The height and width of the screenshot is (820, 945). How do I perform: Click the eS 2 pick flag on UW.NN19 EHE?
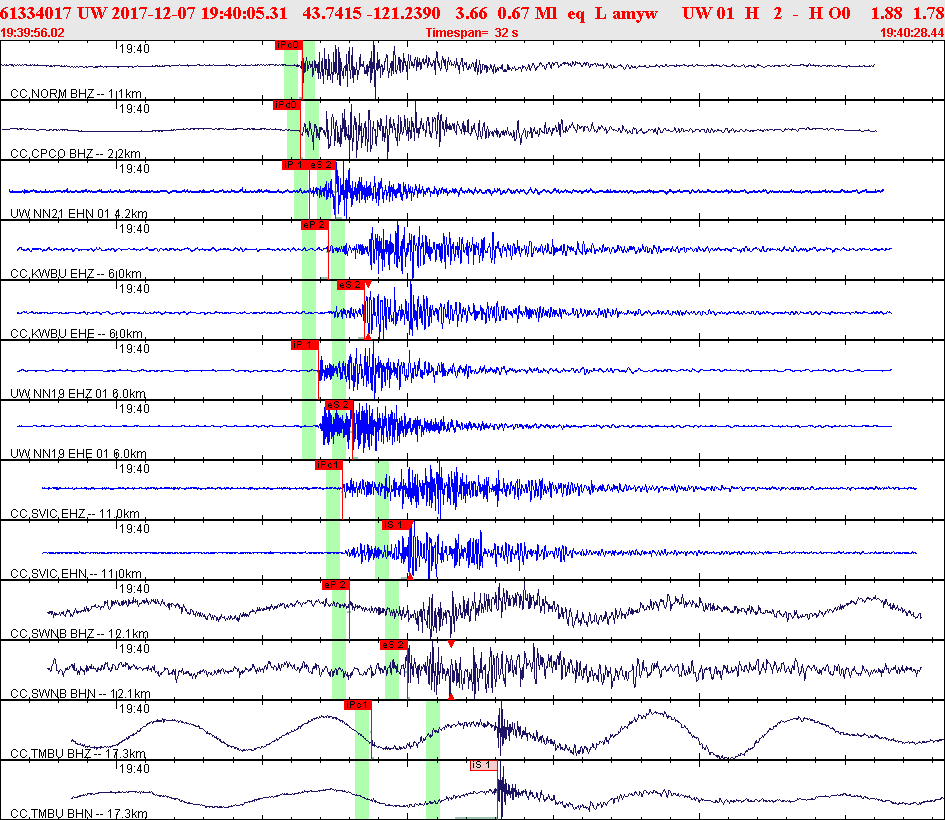pyautogui.click(x=338, y=405)
